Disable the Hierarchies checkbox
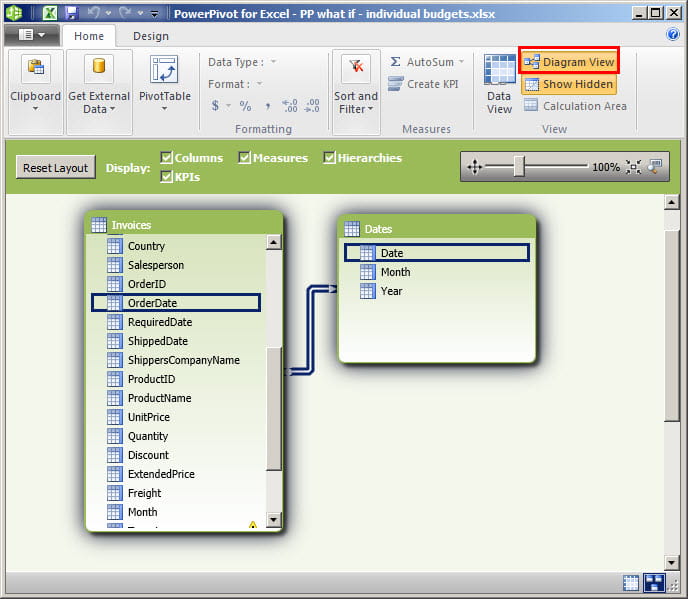The width and height of the screenshot is (688, 599). (330, 158)
